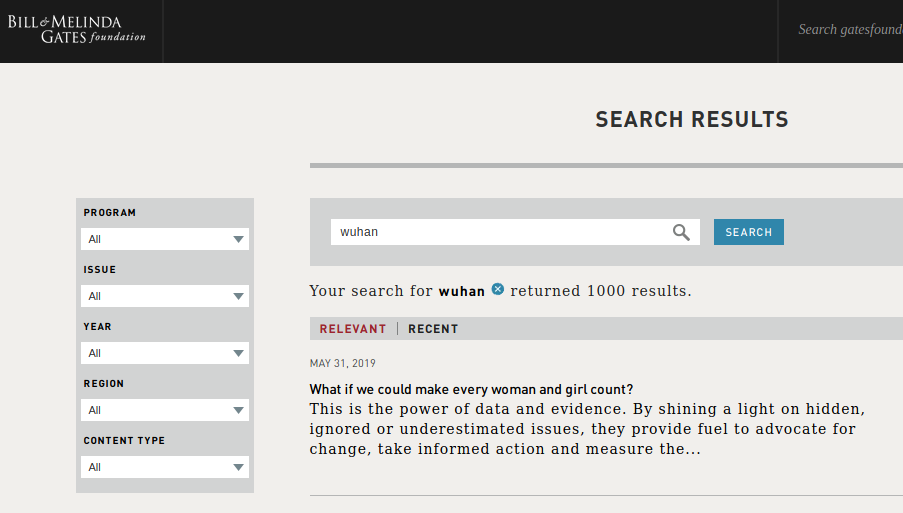Screen dimensions: 903x513
Task: Switch to the Recent sorting tab
Action: (433, 329)
